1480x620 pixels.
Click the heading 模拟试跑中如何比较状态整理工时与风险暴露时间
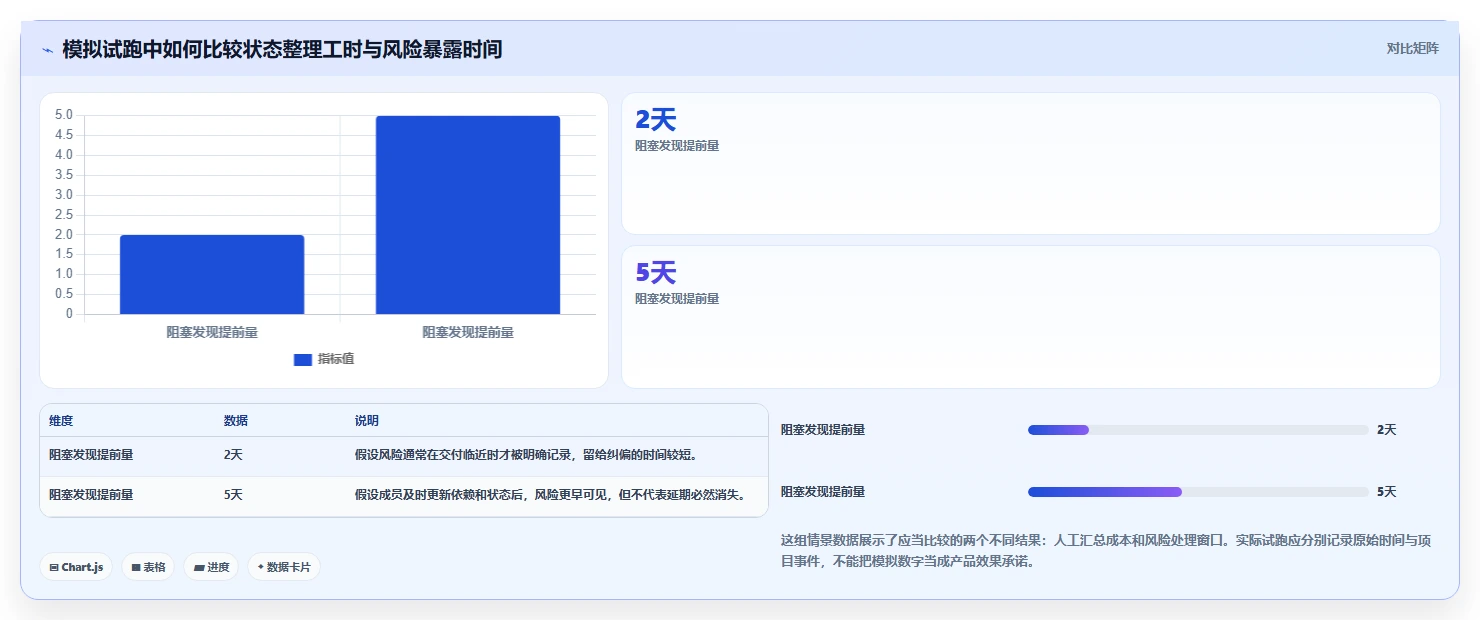[x=282, y=49]
